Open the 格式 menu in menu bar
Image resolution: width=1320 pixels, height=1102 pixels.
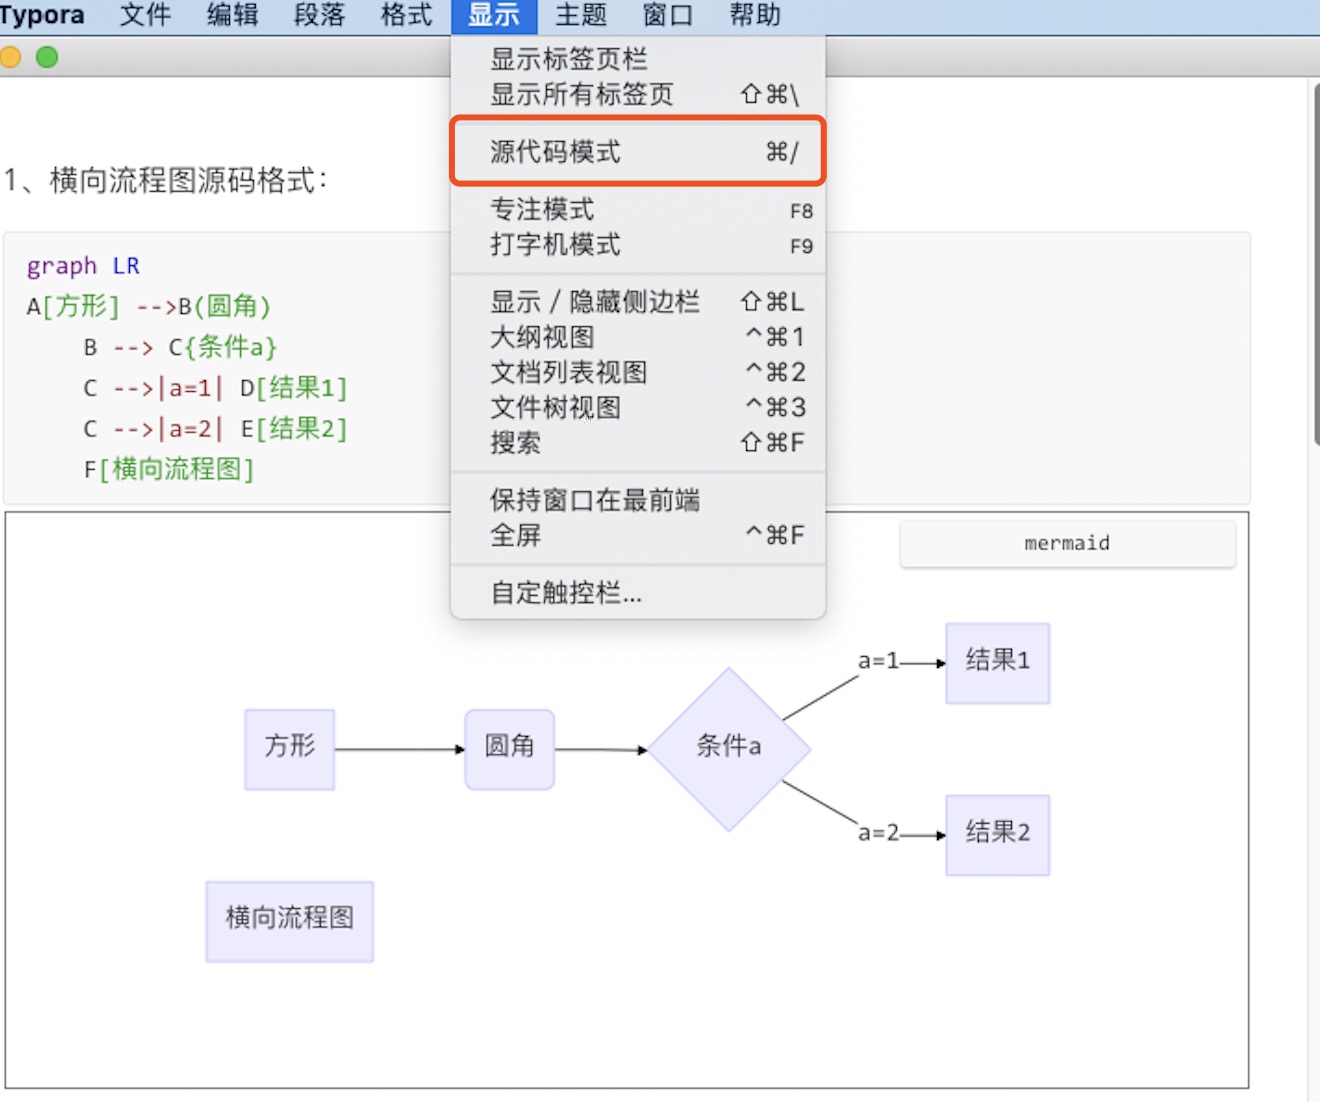pyautogui.click(x=407, y=15)
